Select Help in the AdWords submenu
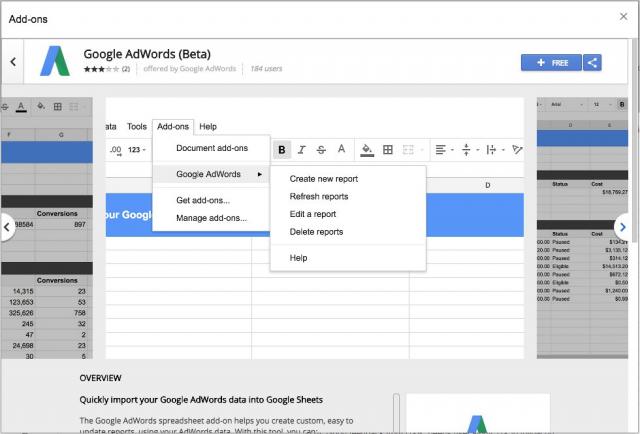The image size is (640, 434). (348, 258)
